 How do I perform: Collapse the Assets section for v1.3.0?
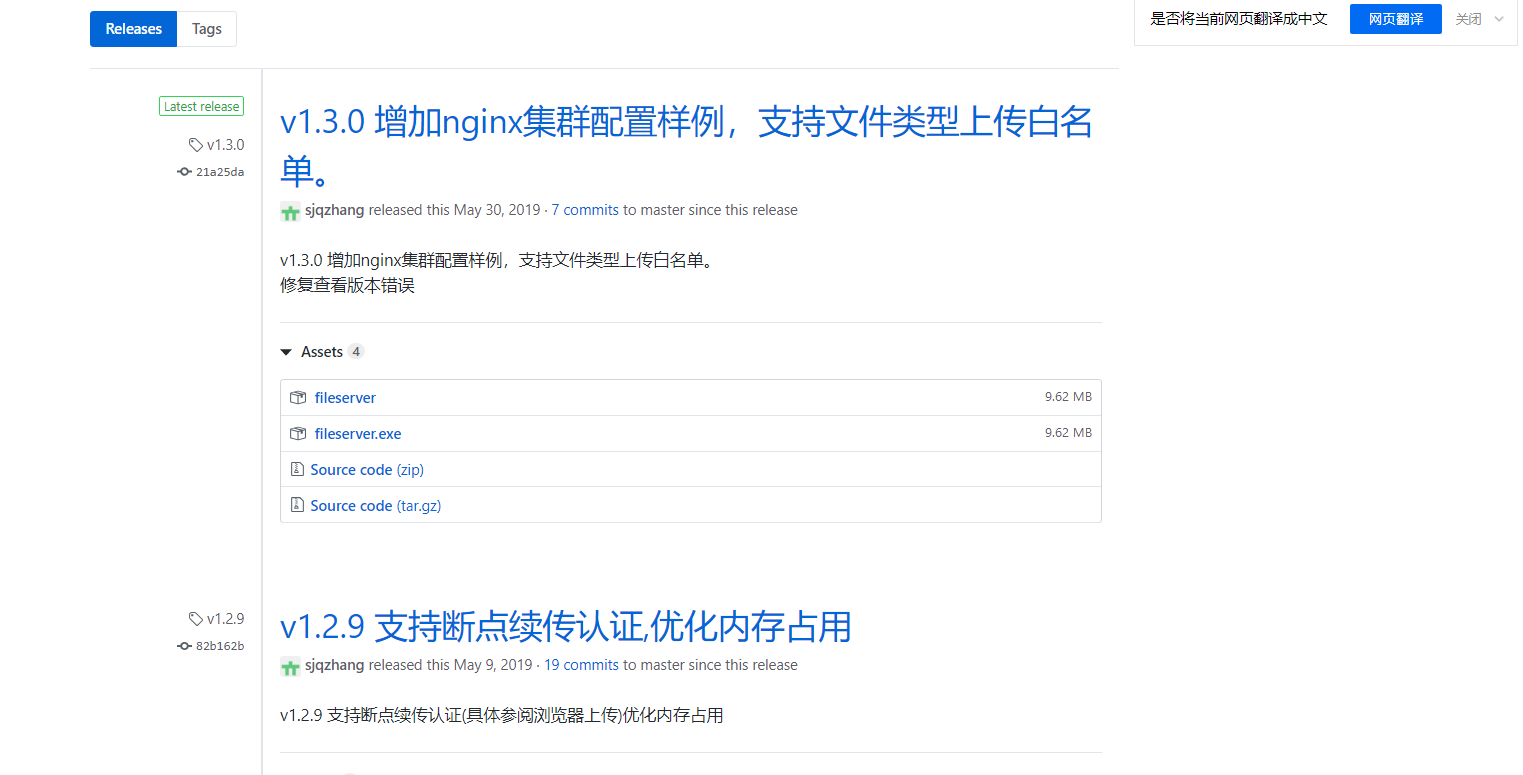[x=286, y=351]
